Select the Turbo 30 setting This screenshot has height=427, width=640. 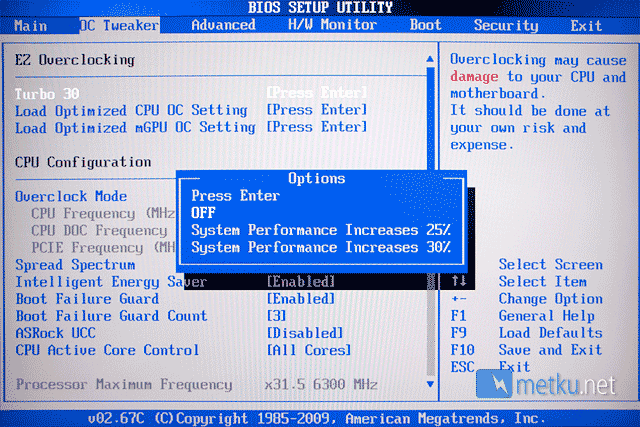[47, 94]
